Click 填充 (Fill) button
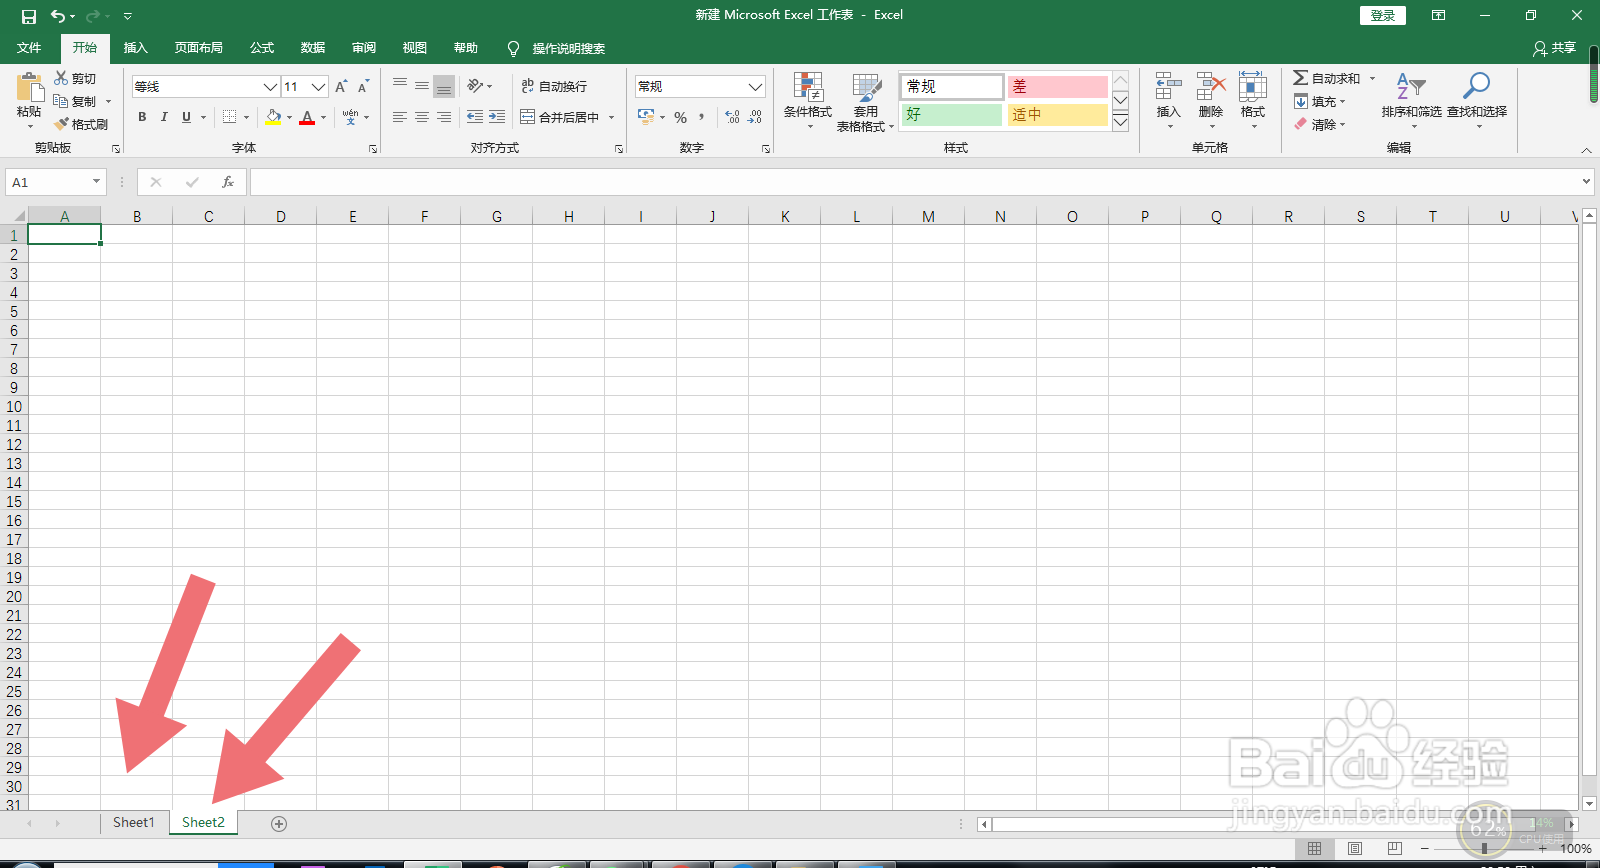 tap(1319, 101)
